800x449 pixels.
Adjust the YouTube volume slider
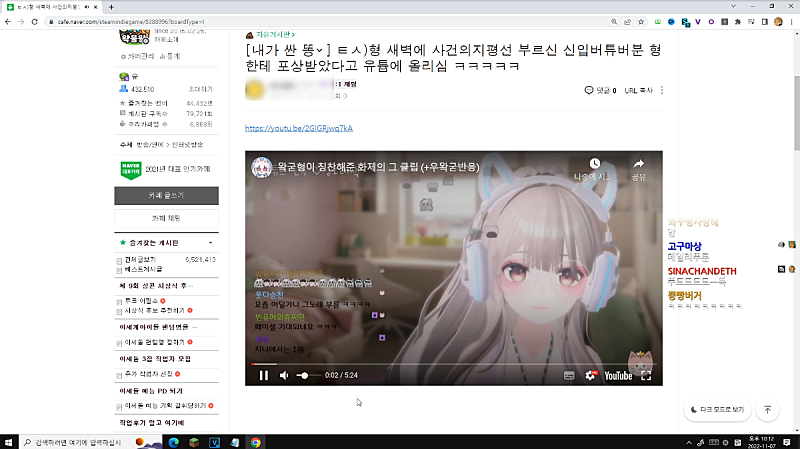click(308, 376)
